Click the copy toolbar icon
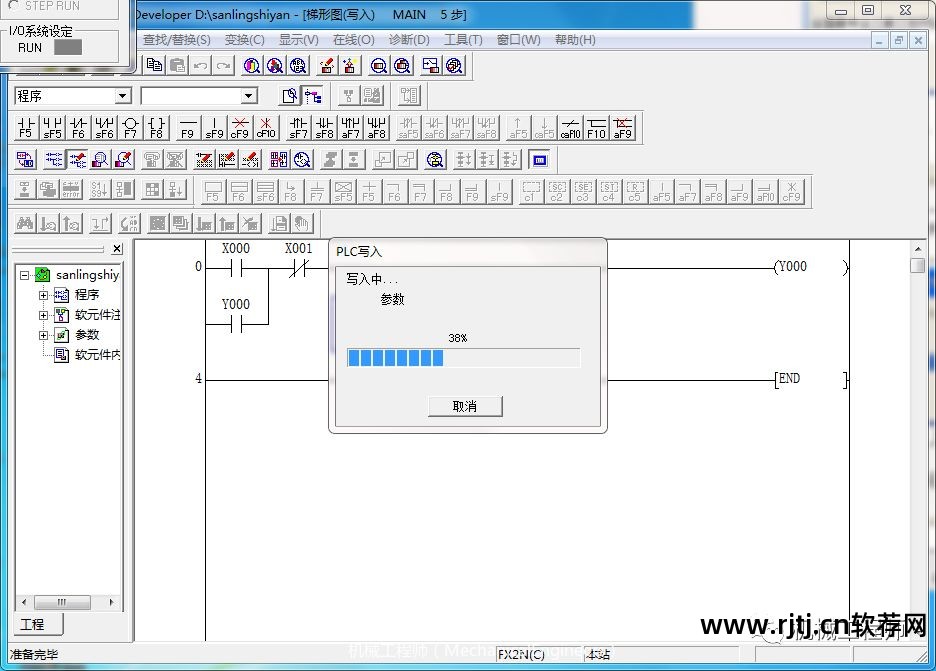This screenshot has height=671, width=936. (155, 65)
